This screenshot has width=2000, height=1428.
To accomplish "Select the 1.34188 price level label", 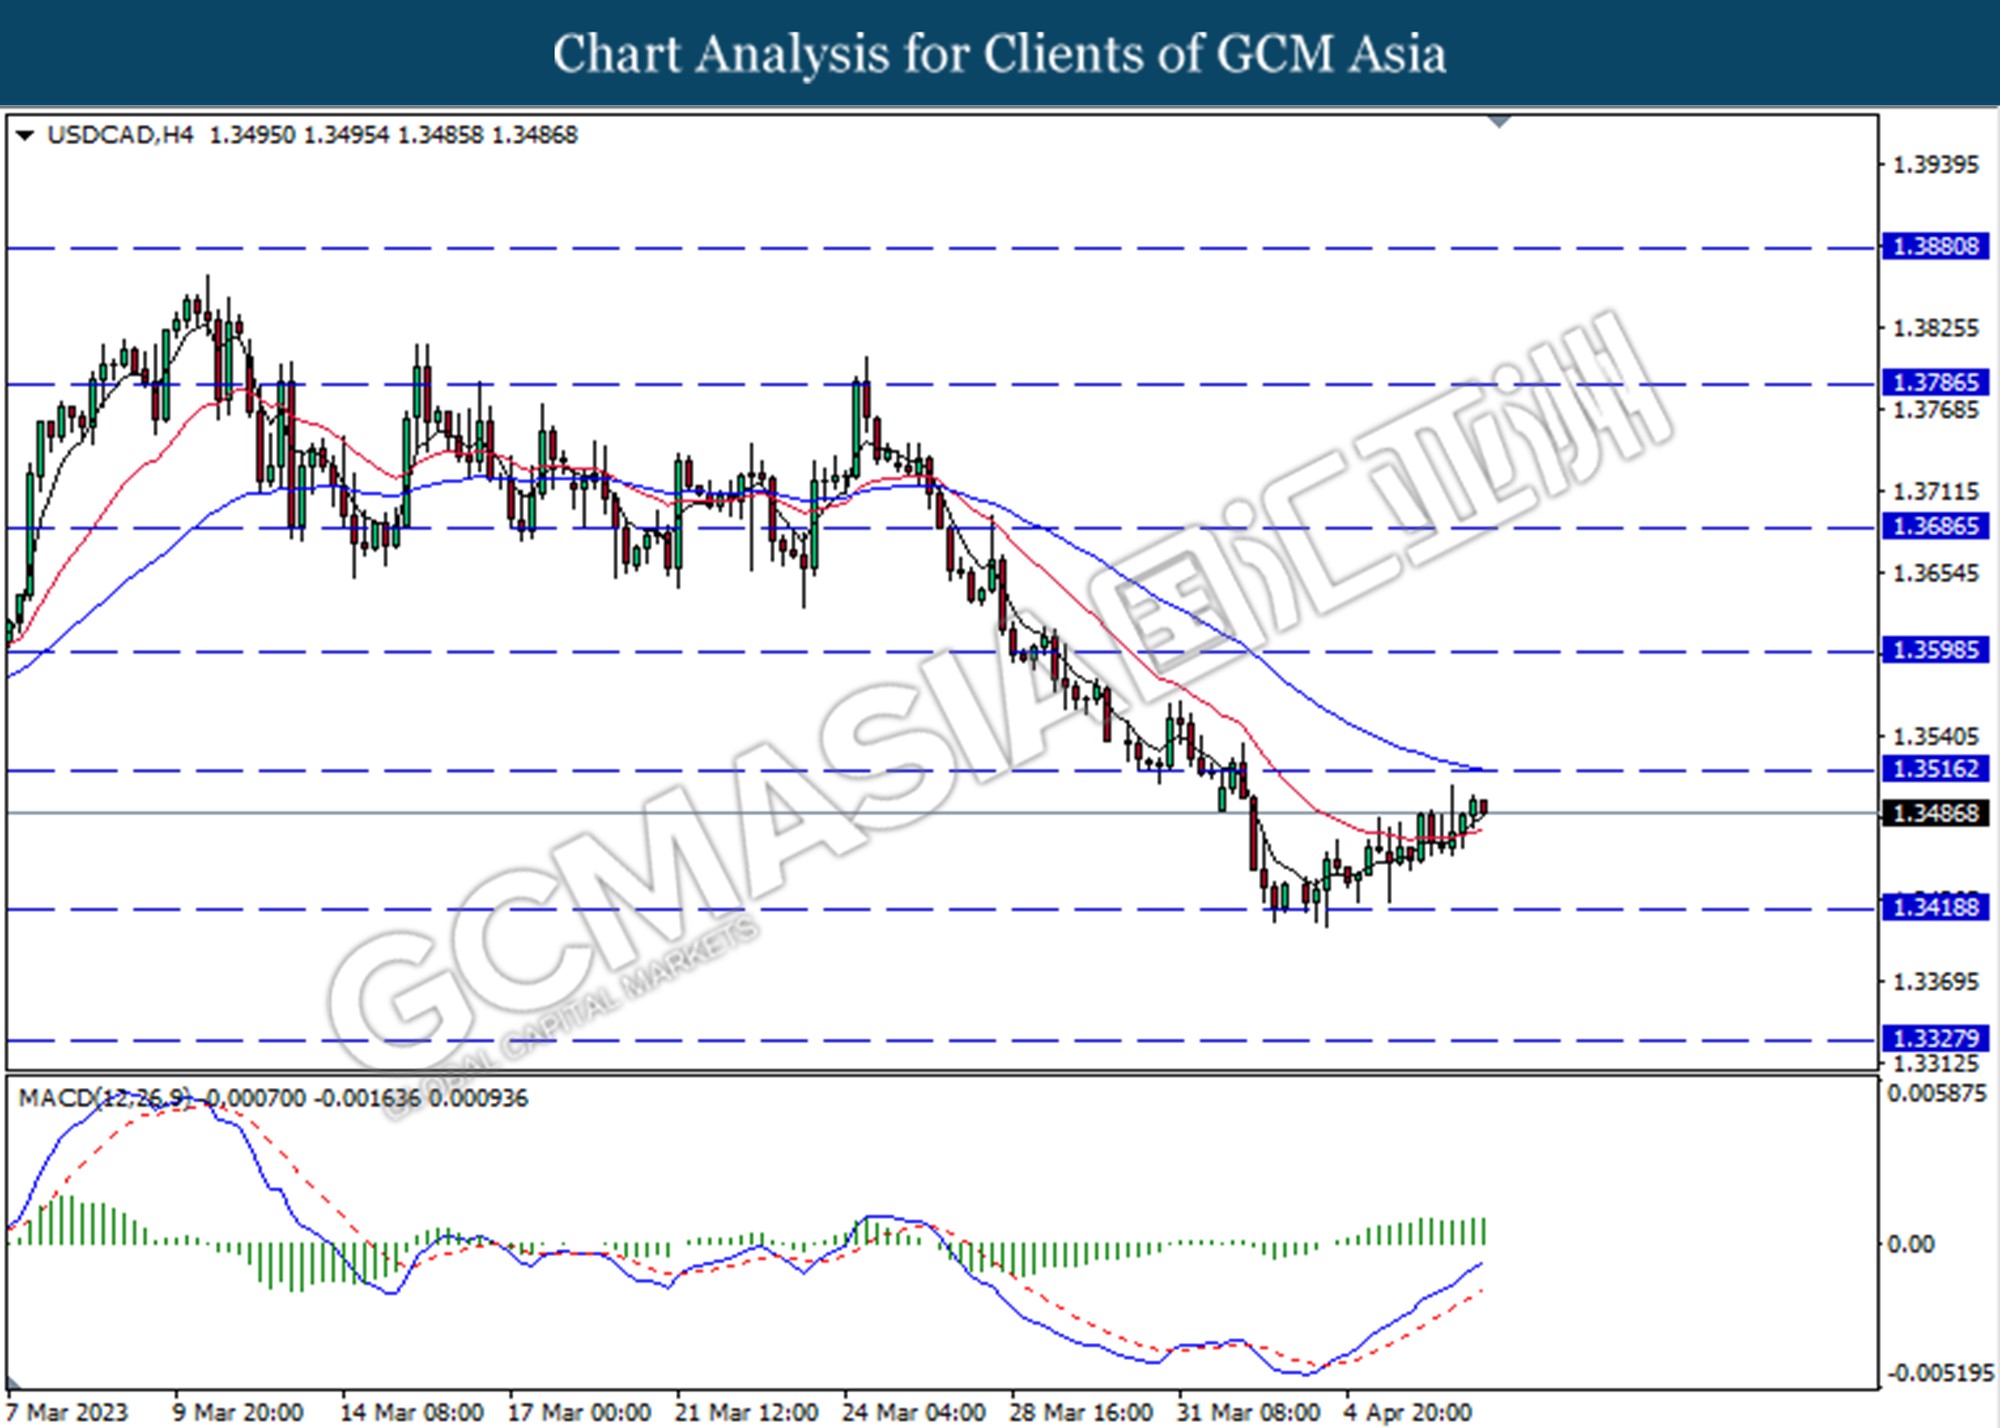I will [1936, 908].
